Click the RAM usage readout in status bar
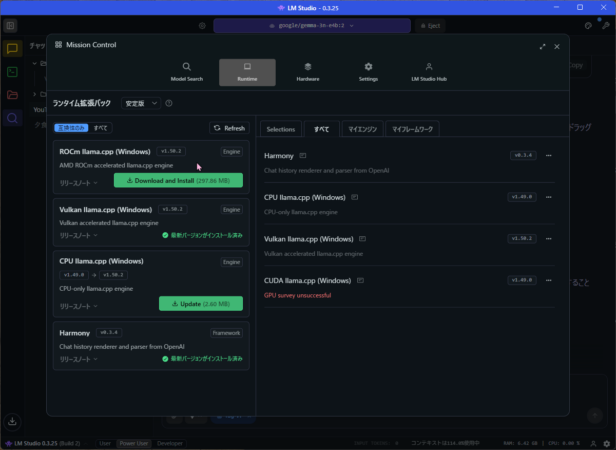 point(520,443)
